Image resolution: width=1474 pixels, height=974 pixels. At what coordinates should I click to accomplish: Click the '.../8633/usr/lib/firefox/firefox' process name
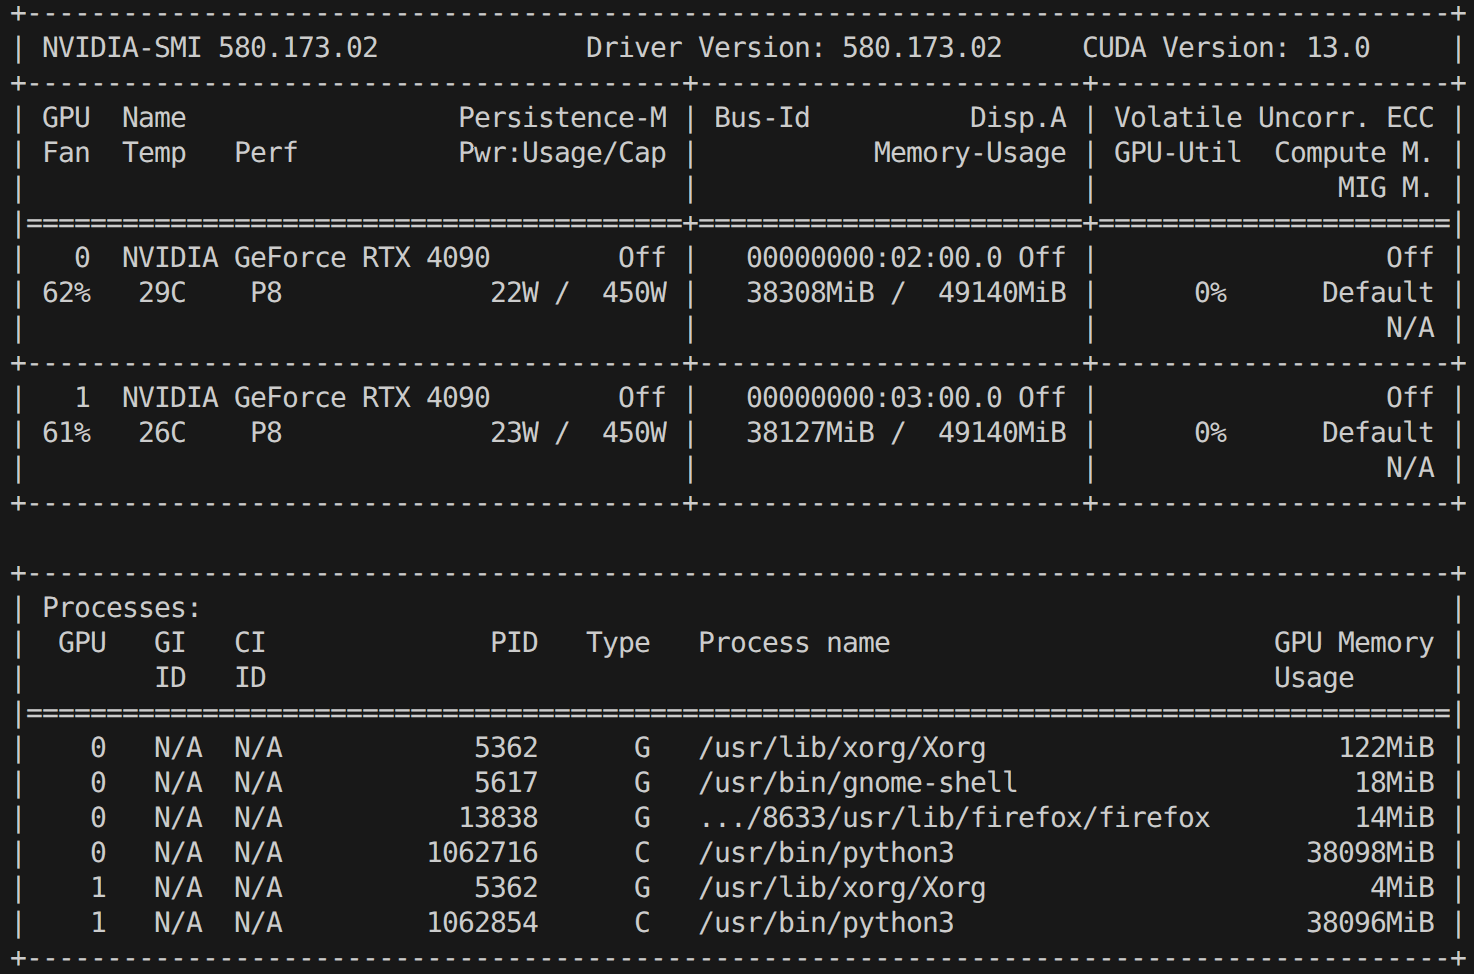coord(954,818)
